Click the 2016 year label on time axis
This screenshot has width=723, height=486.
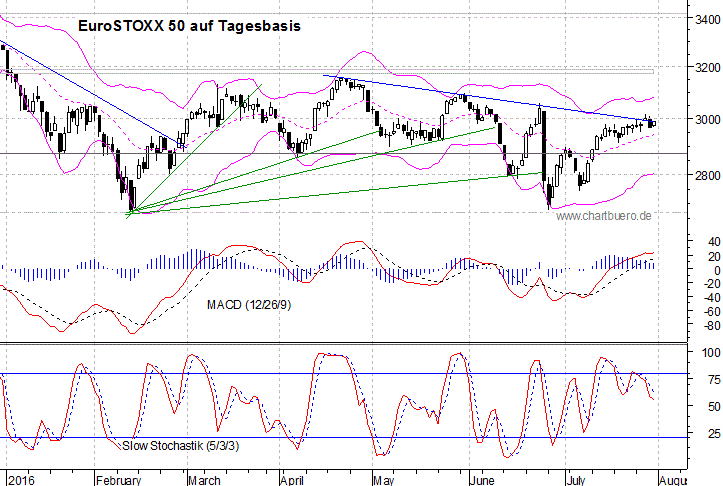coord(21,480)
